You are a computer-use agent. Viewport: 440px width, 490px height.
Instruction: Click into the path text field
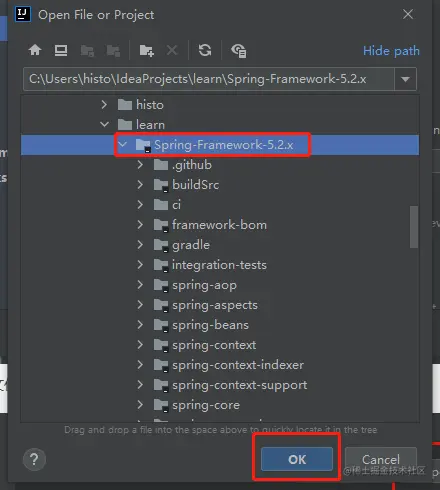pyautogui.click(x=209, y=79)
